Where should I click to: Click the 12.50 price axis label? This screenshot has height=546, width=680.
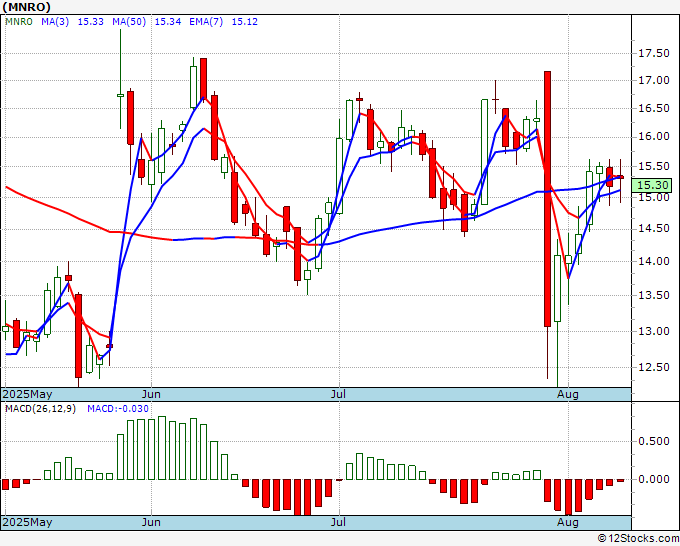tap(654, 367)
